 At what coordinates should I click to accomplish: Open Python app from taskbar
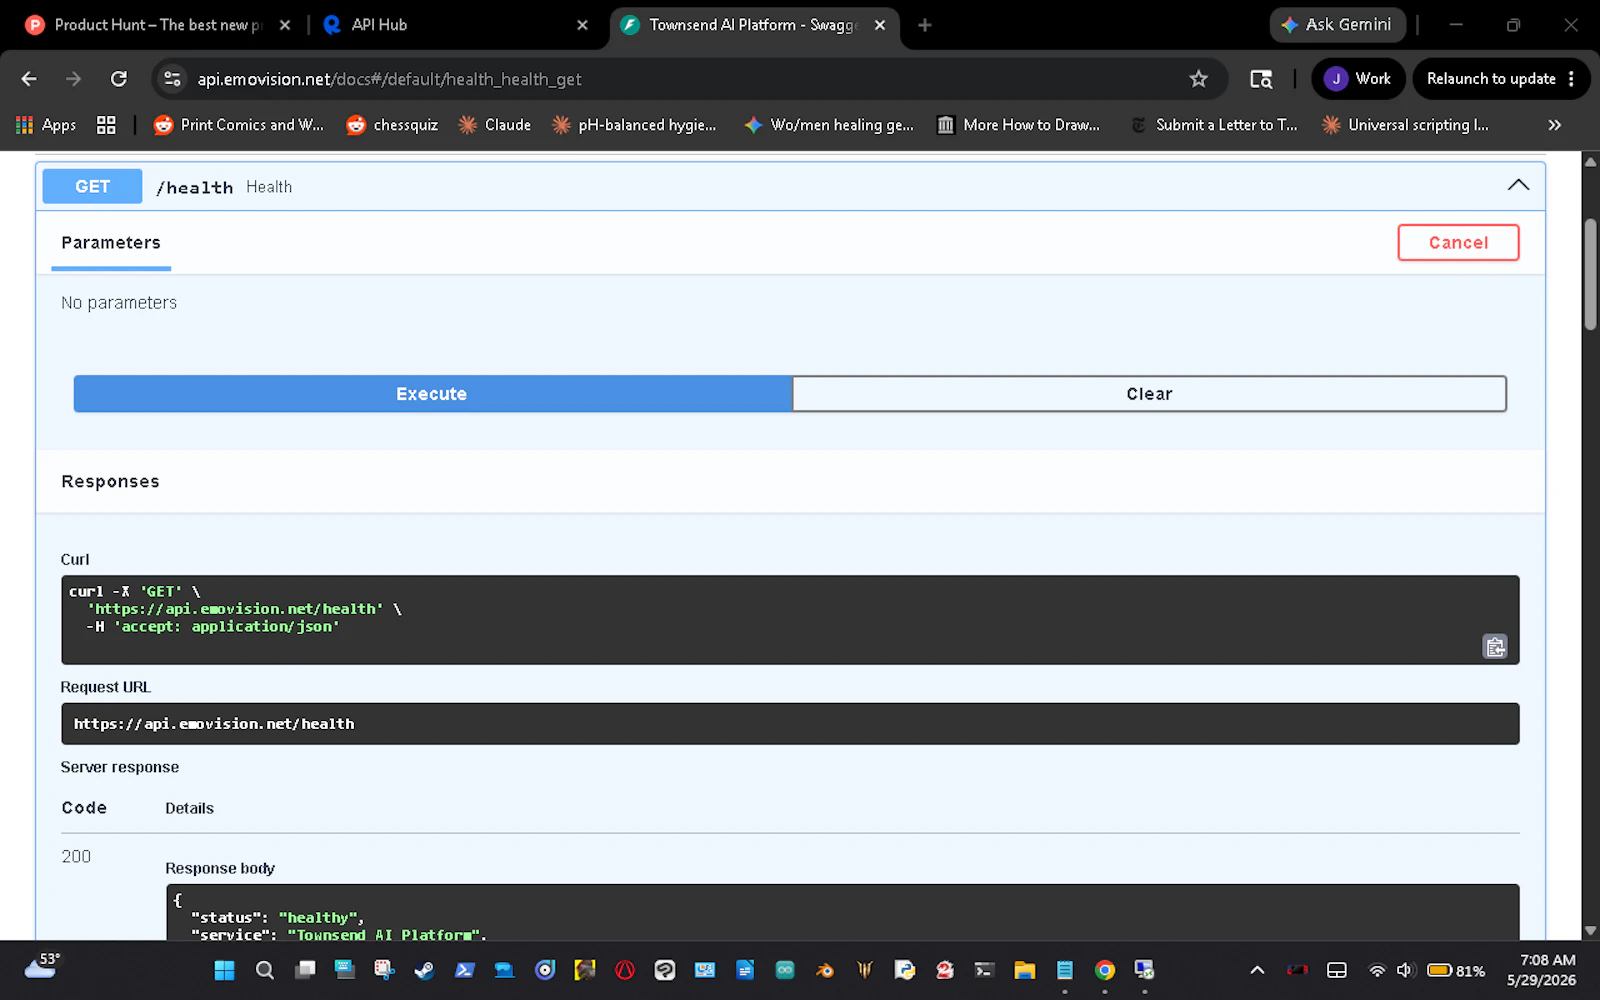[905, 970]
